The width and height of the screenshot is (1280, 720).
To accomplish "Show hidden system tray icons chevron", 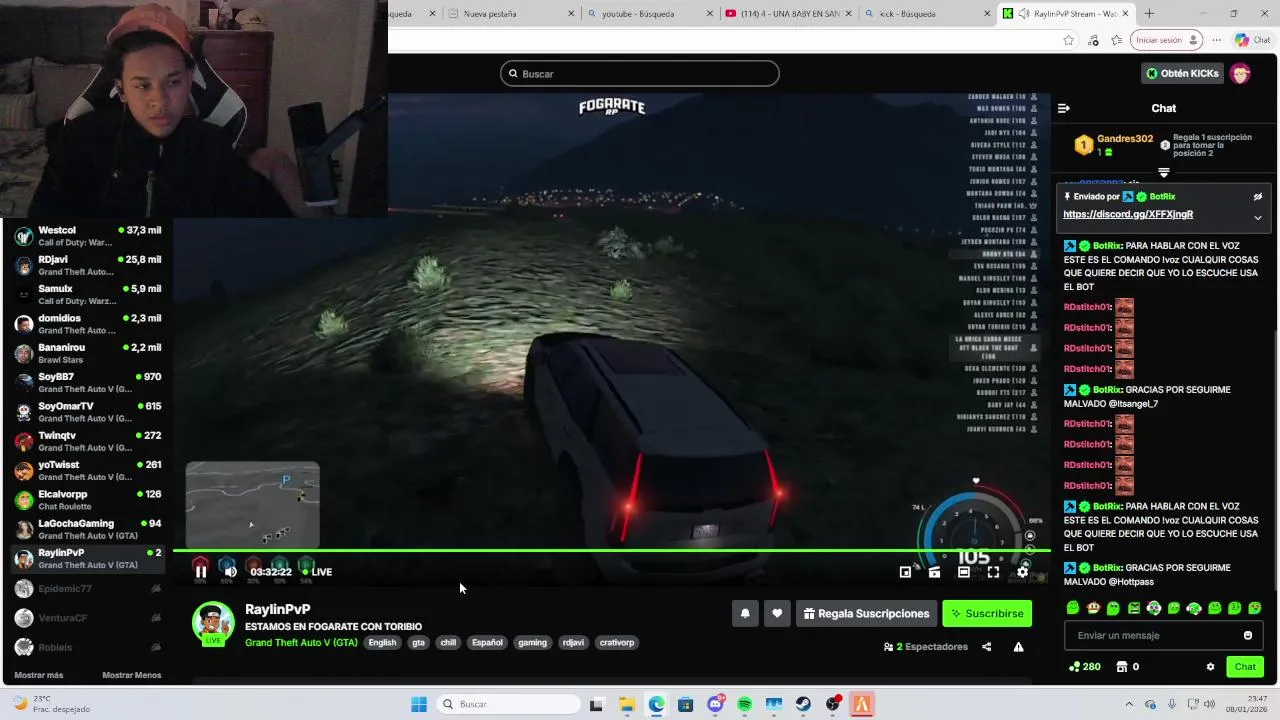I will tap(1129, 704).
